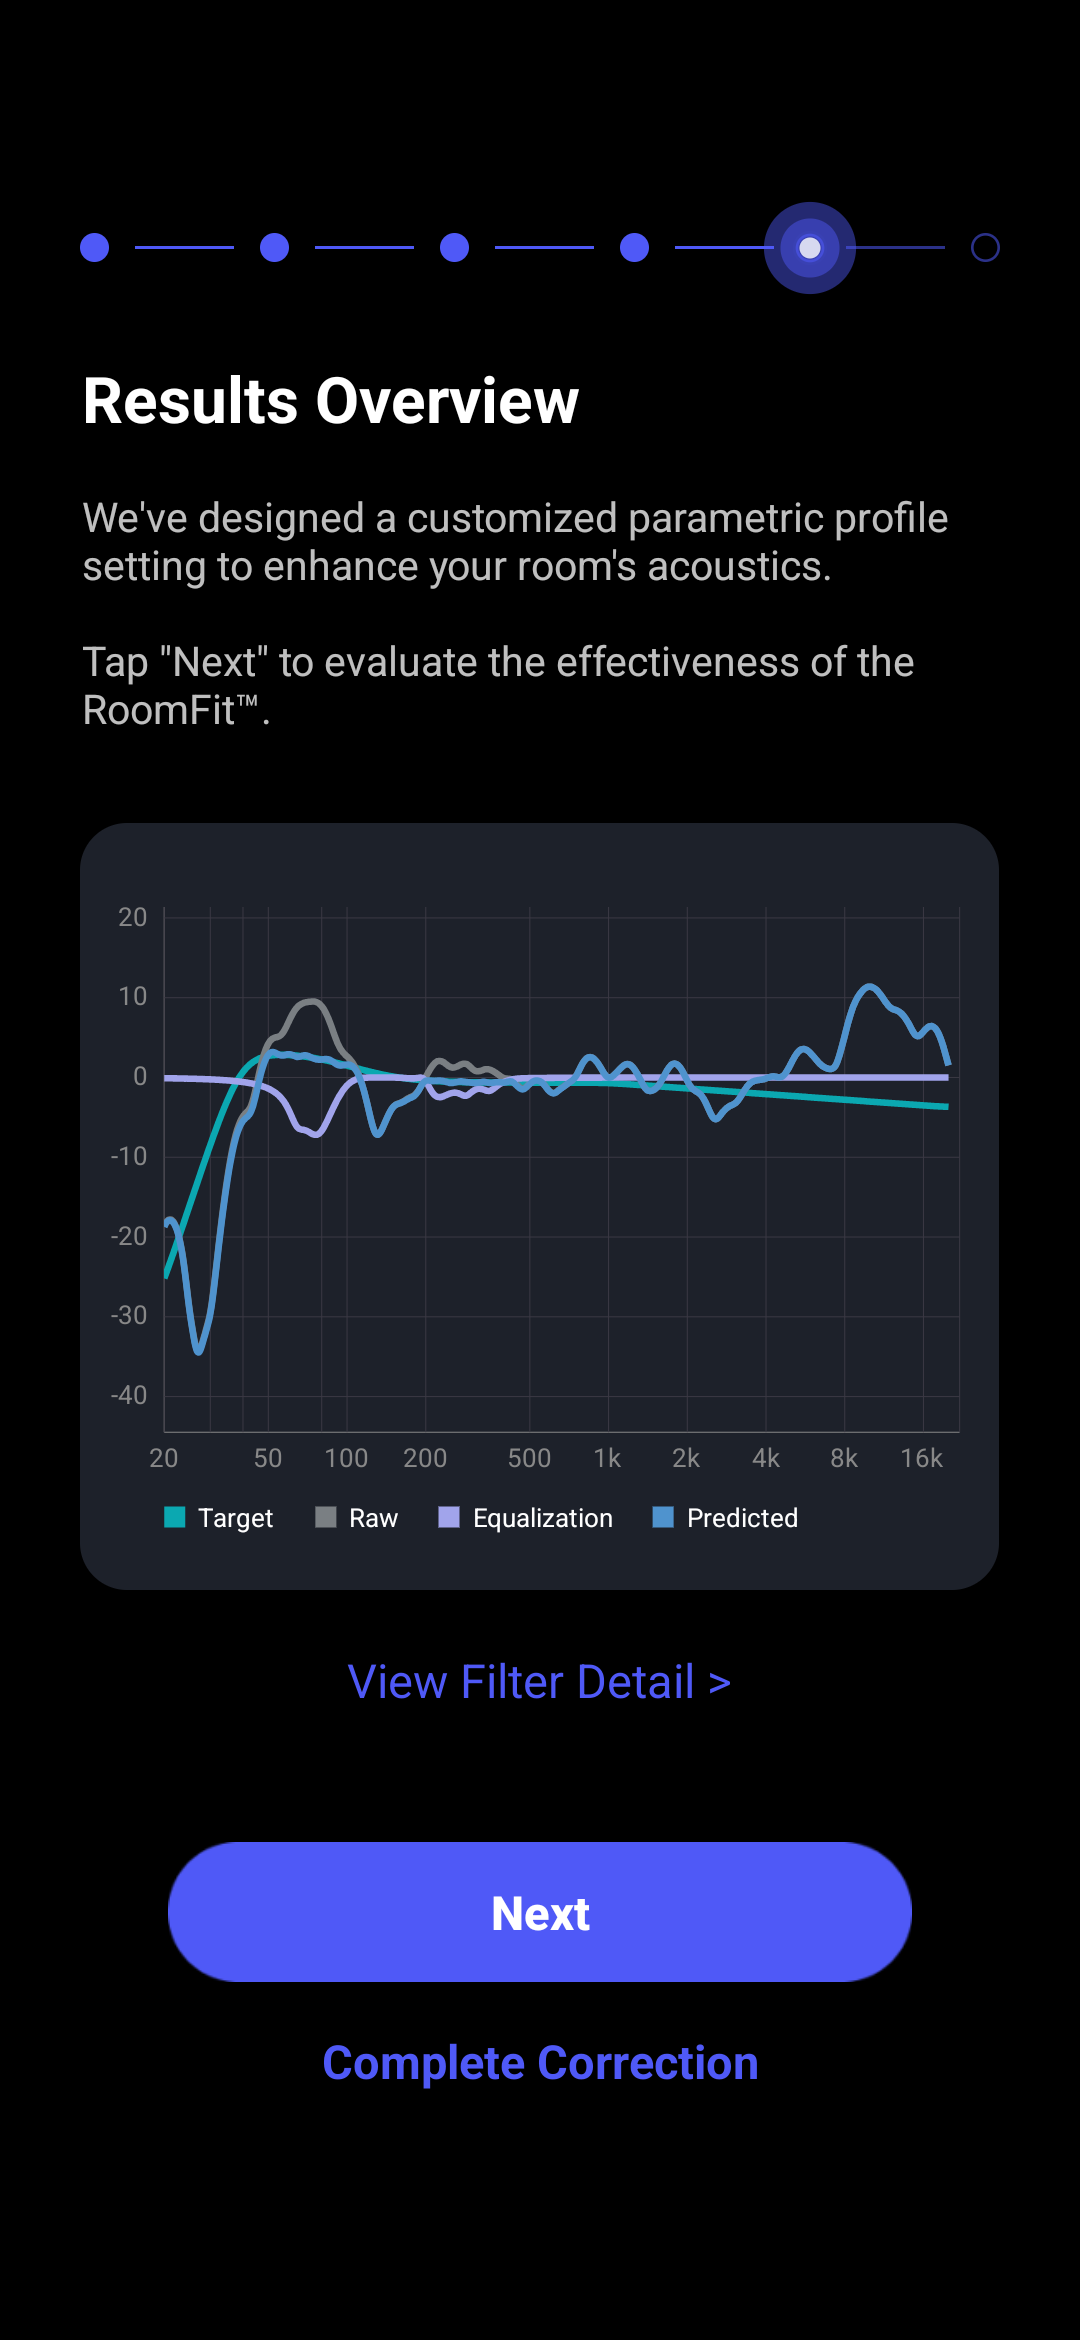Viewport: 1080px width, 2340px height.
Task: Tap the final empty step circle
Action: 985,247
